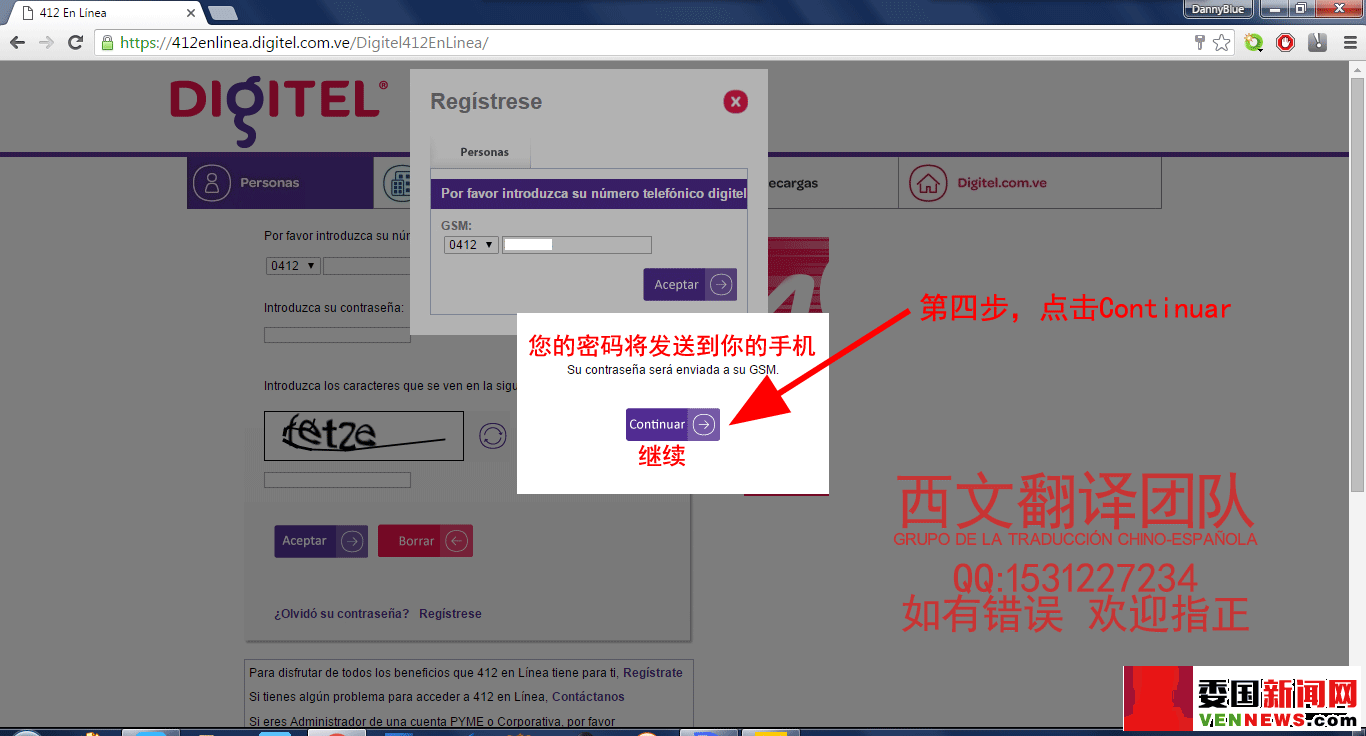This screenshot has height=736, width=1366.
Task: Go back with the browser back arrow
Action: [x=17, y=43]
